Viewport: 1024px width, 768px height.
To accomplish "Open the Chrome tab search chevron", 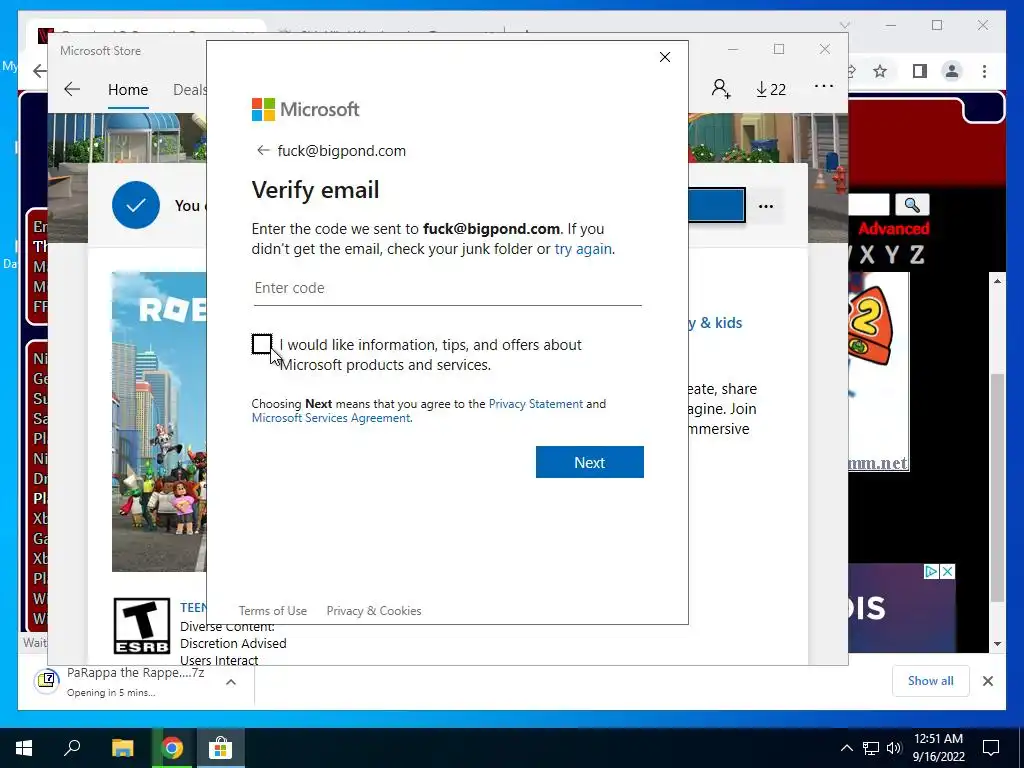I will tap(844, 25).
